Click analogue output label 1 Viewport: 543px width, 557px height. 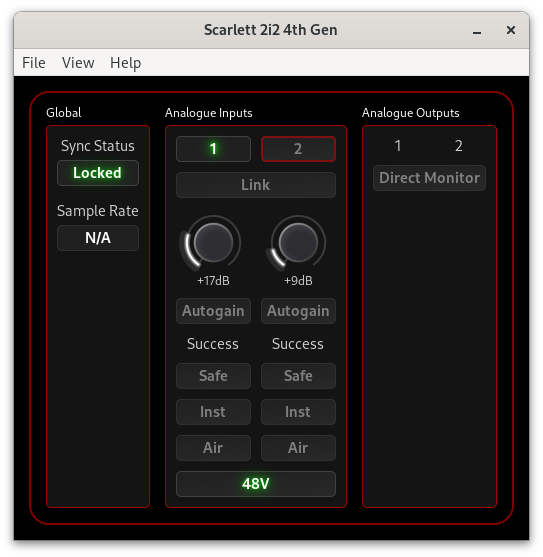tap(398, 146)
